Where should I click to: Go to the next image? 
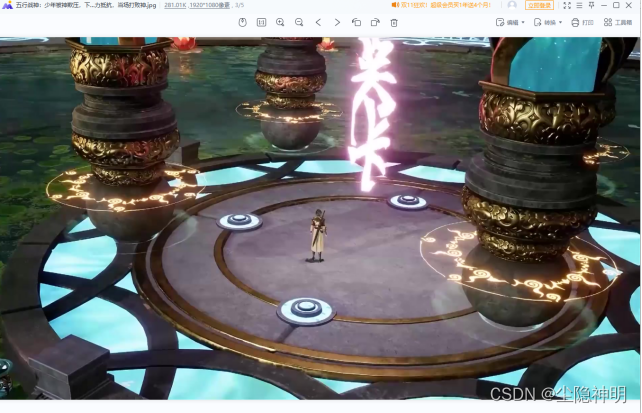tap(337, 23)
